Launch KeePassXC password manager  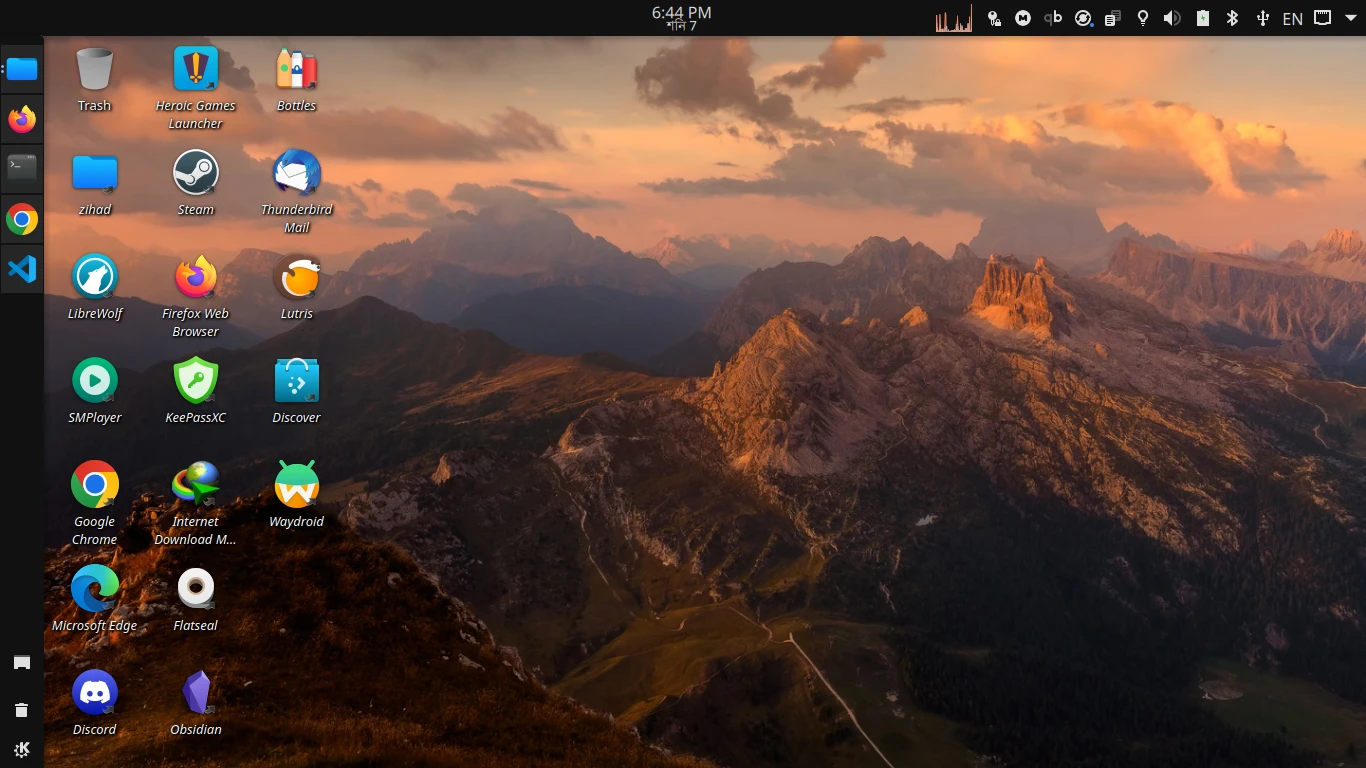tap(195, 378)
